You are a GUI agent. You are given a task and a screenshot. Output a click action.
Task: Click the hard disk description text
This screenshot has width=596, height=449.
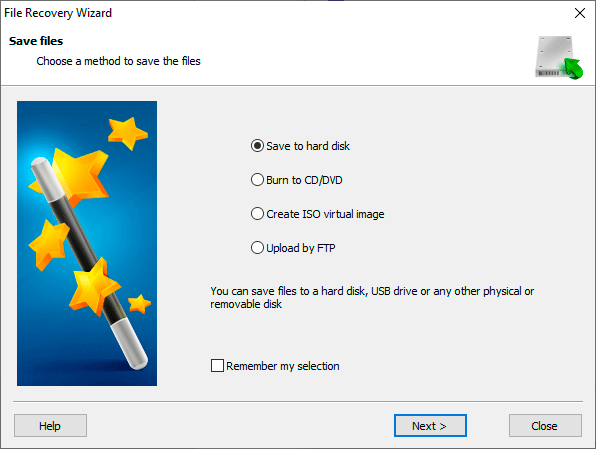tap(372, 297)
